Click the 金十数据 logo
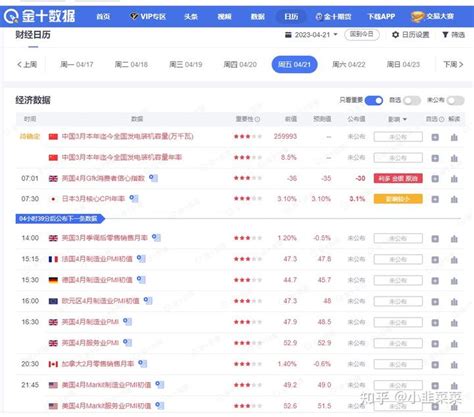 40,16
